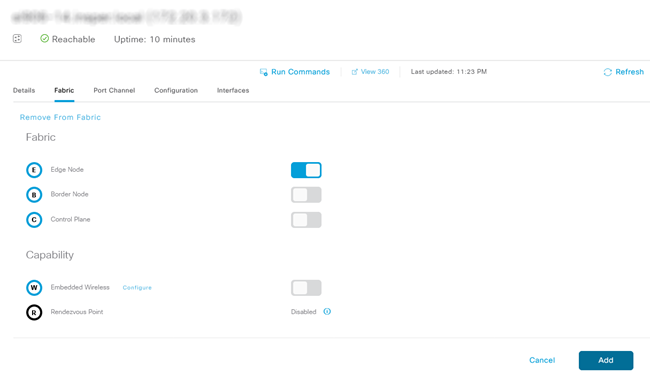Click the Embedded Wireless label
This screenshot has height=382, width=650.
(80, 287)
